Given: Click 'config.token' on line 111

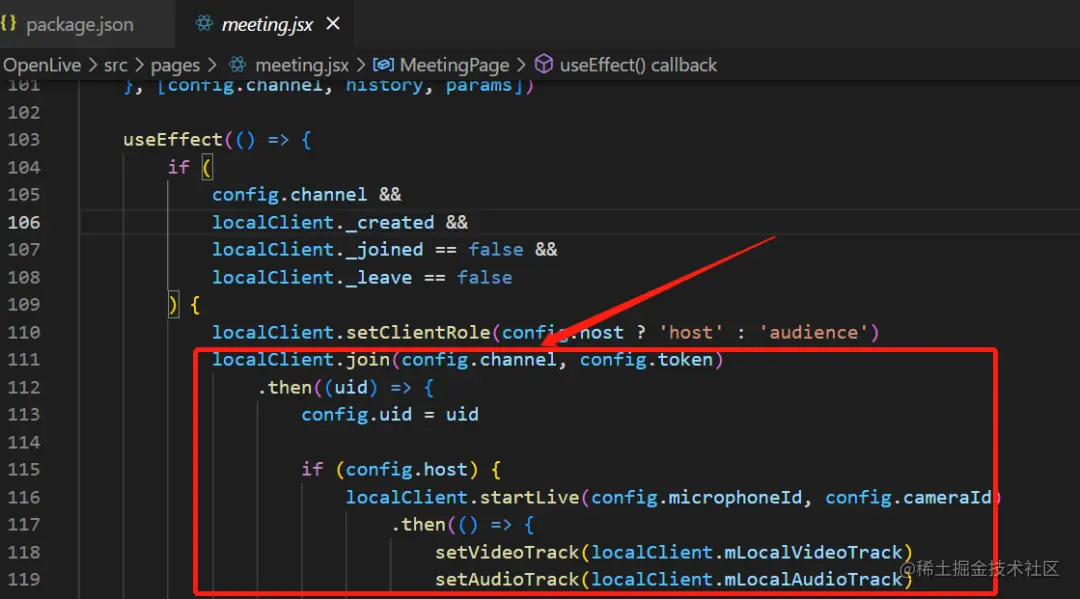Looking at the screenshot, I should point(646,359).
